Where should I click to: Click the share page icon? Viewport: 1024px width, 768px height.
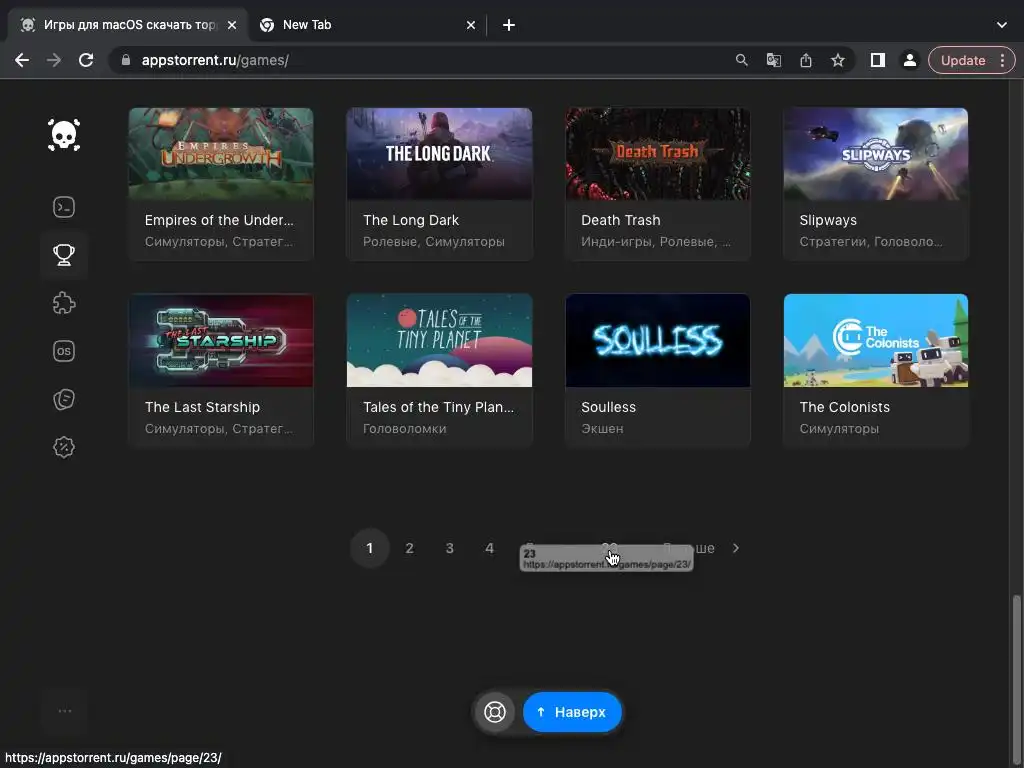coord(806,60)
